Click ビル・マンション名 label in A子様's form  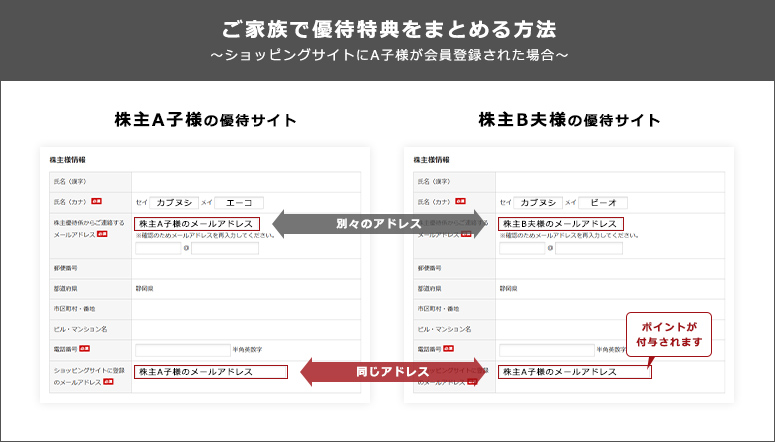coord(80,329)
